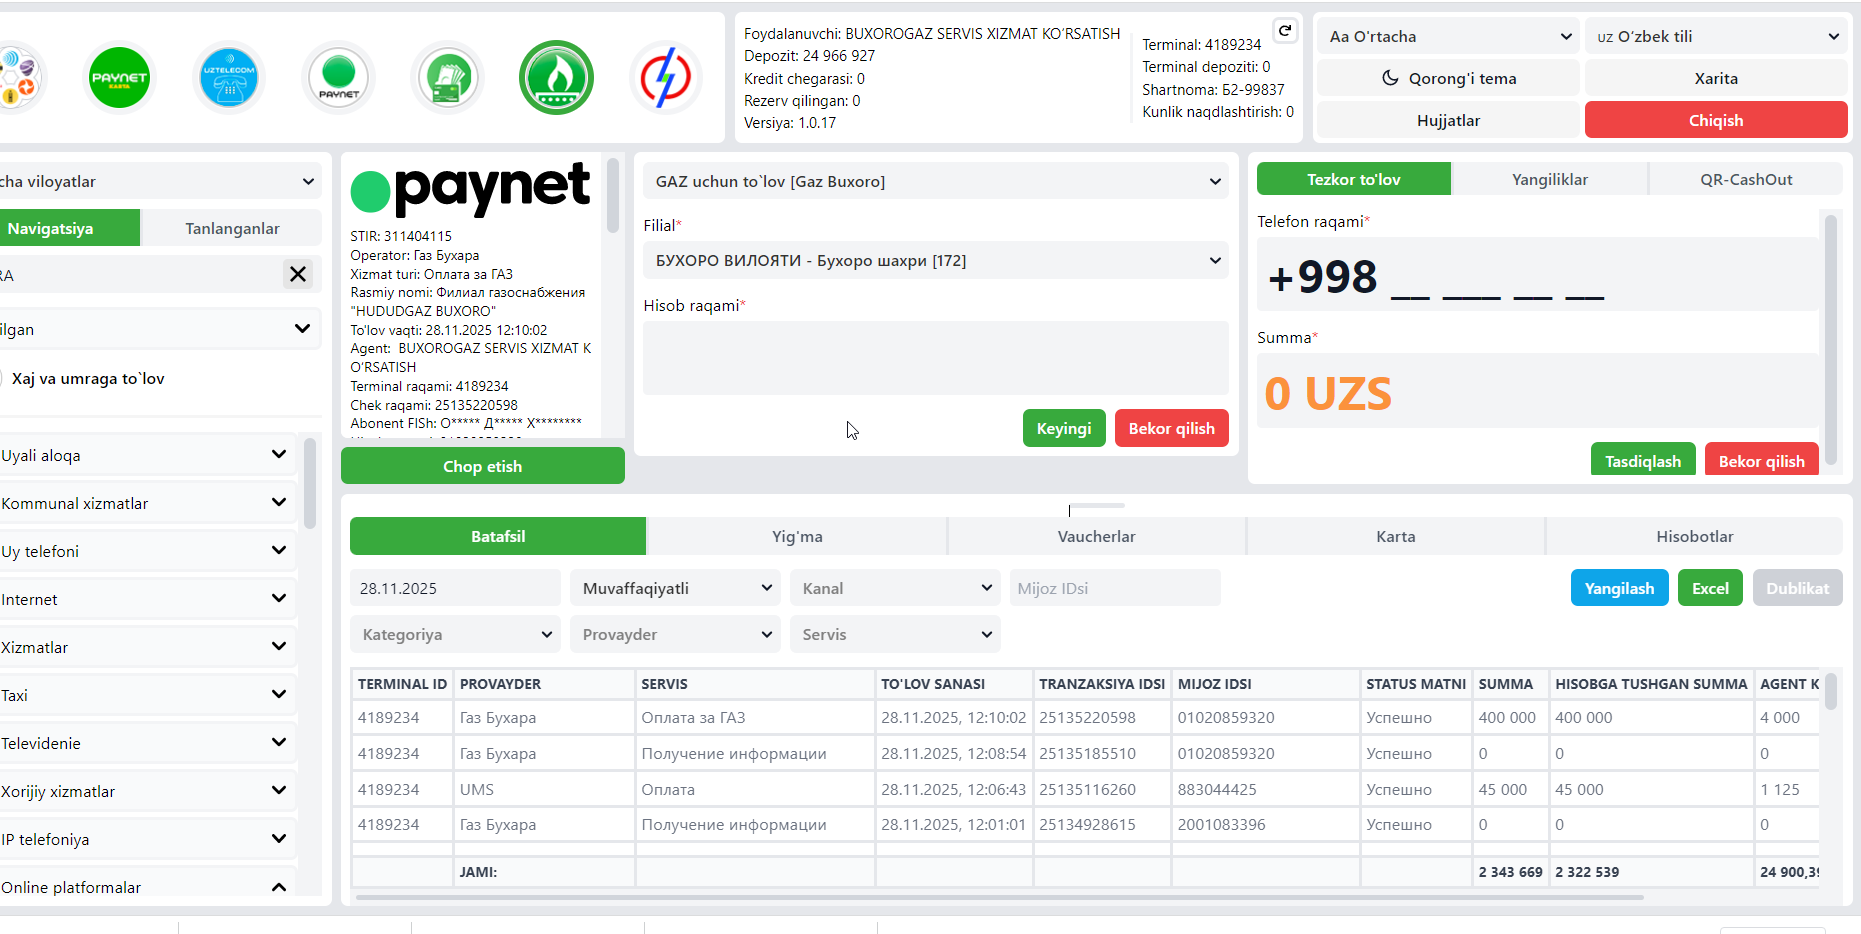
Task: Open the Muvaffaqiyatli status filter dropdown
Action: click(675, 588)
